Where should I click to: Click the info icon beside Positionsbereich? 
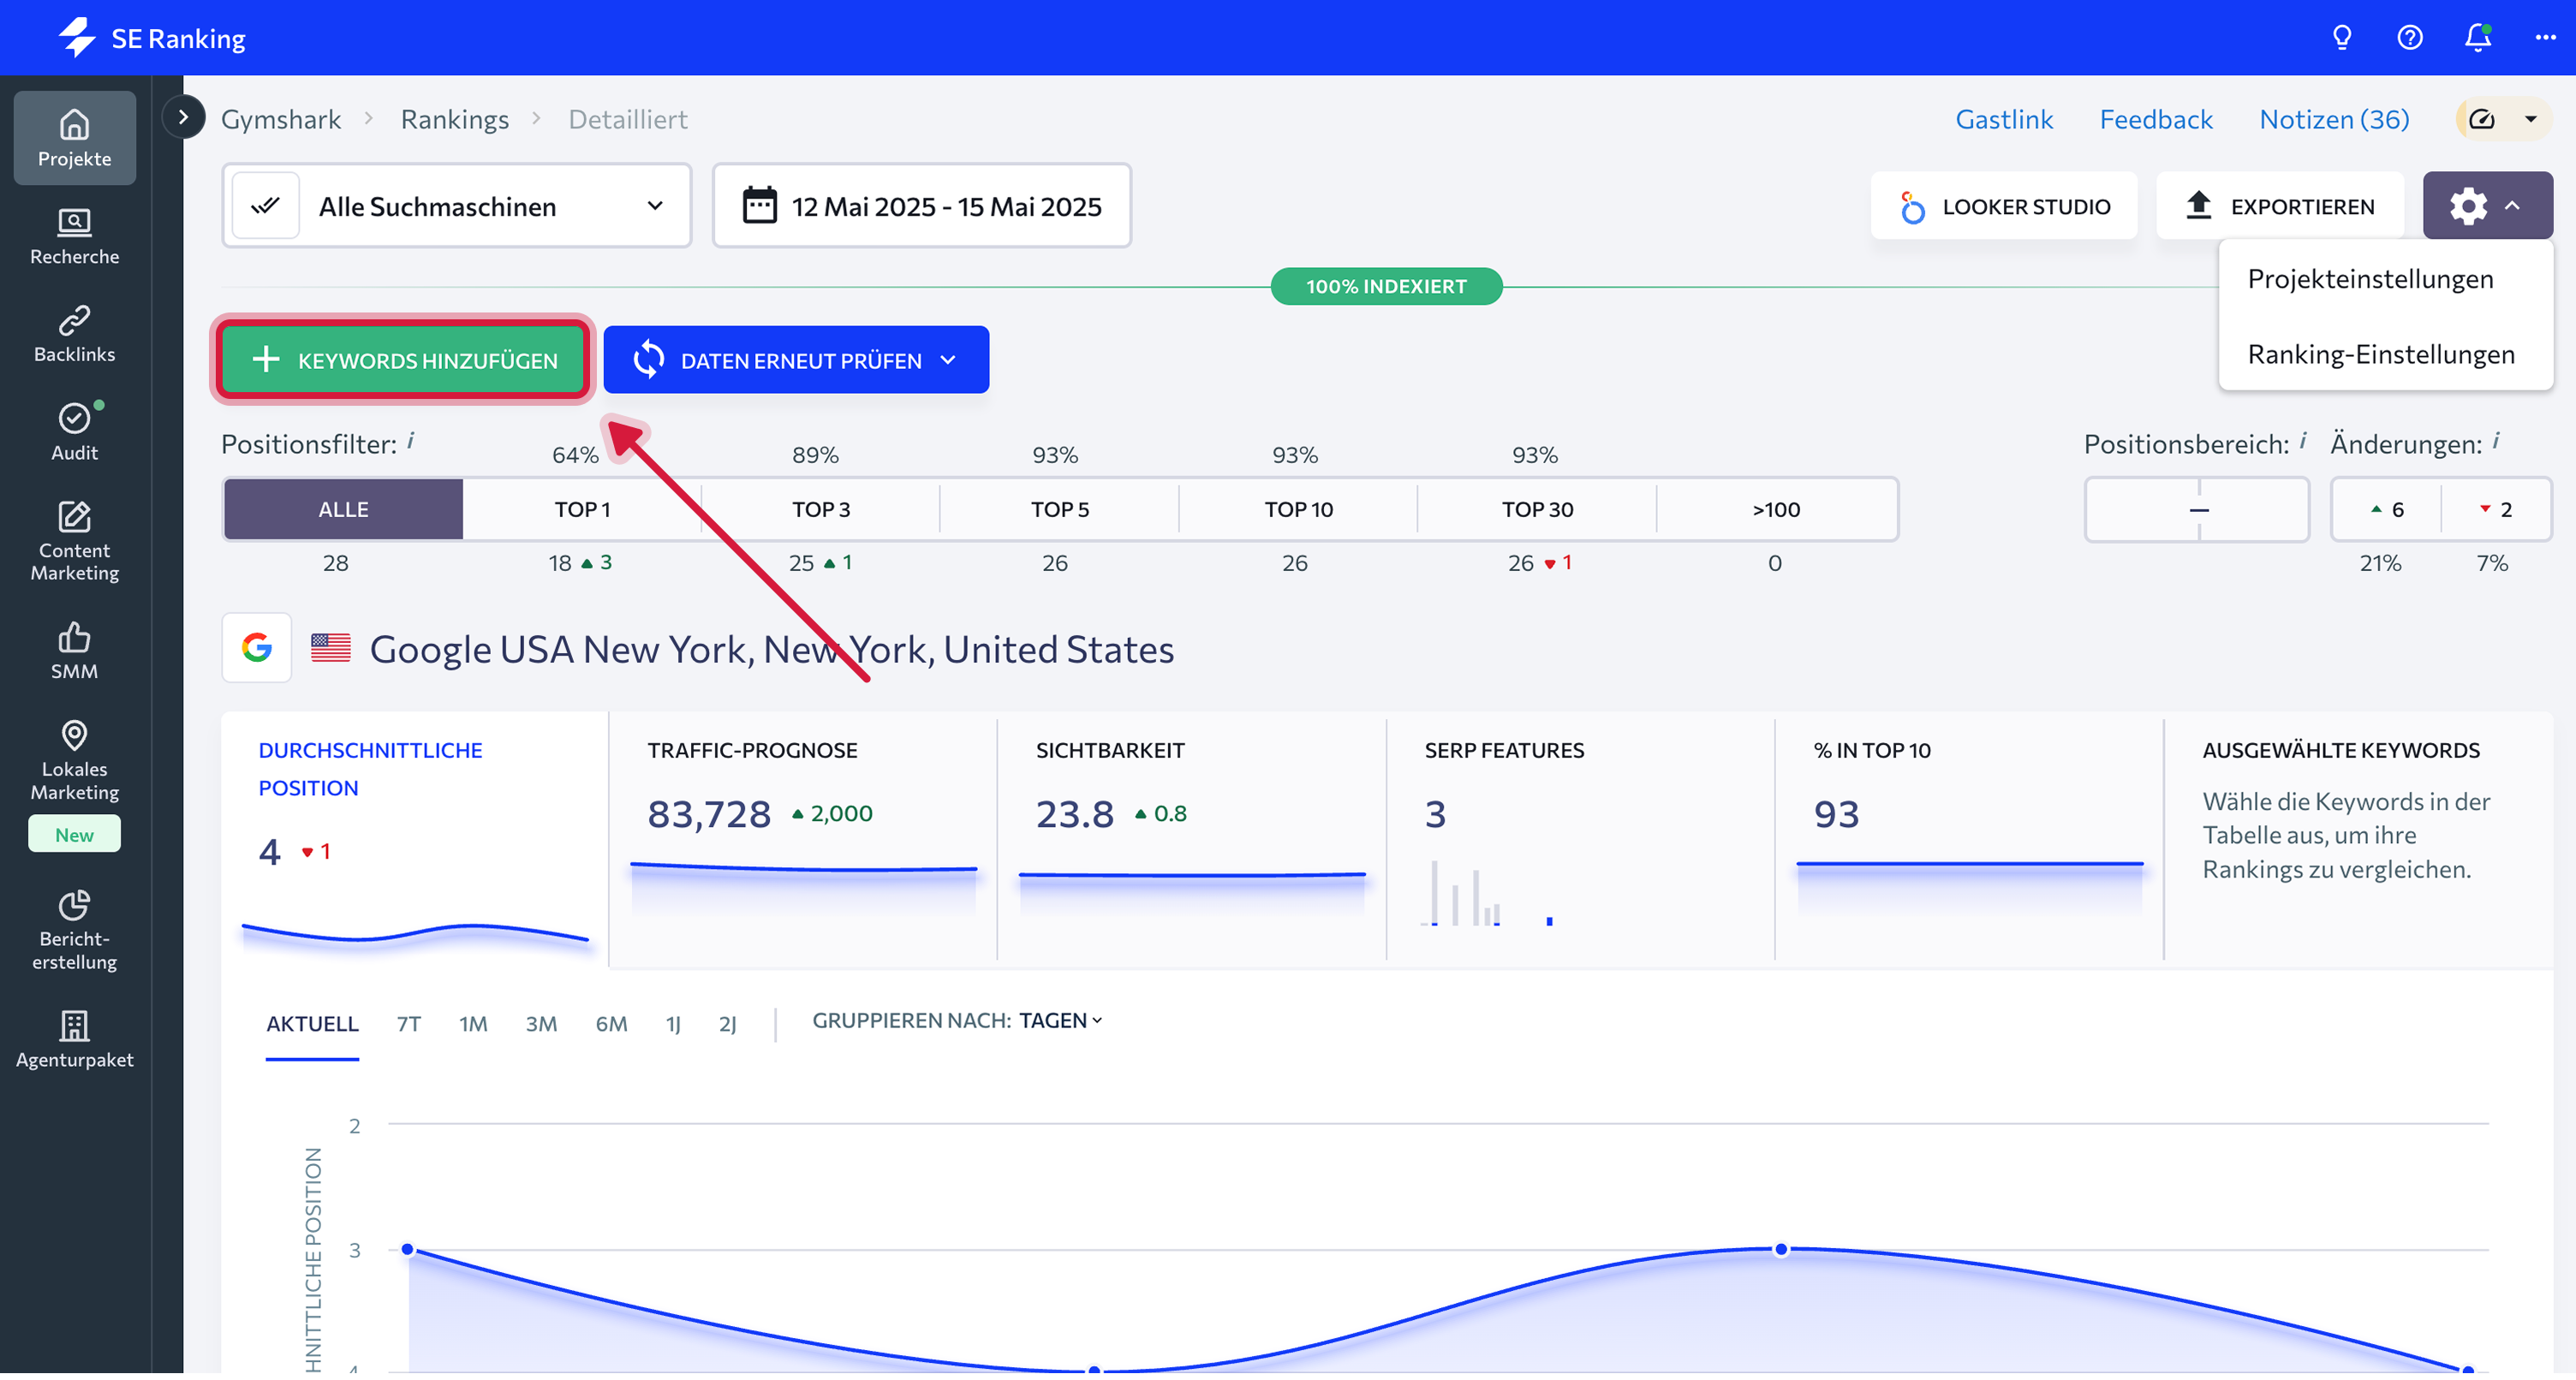pyautogui.click(x=2303, y=441)
